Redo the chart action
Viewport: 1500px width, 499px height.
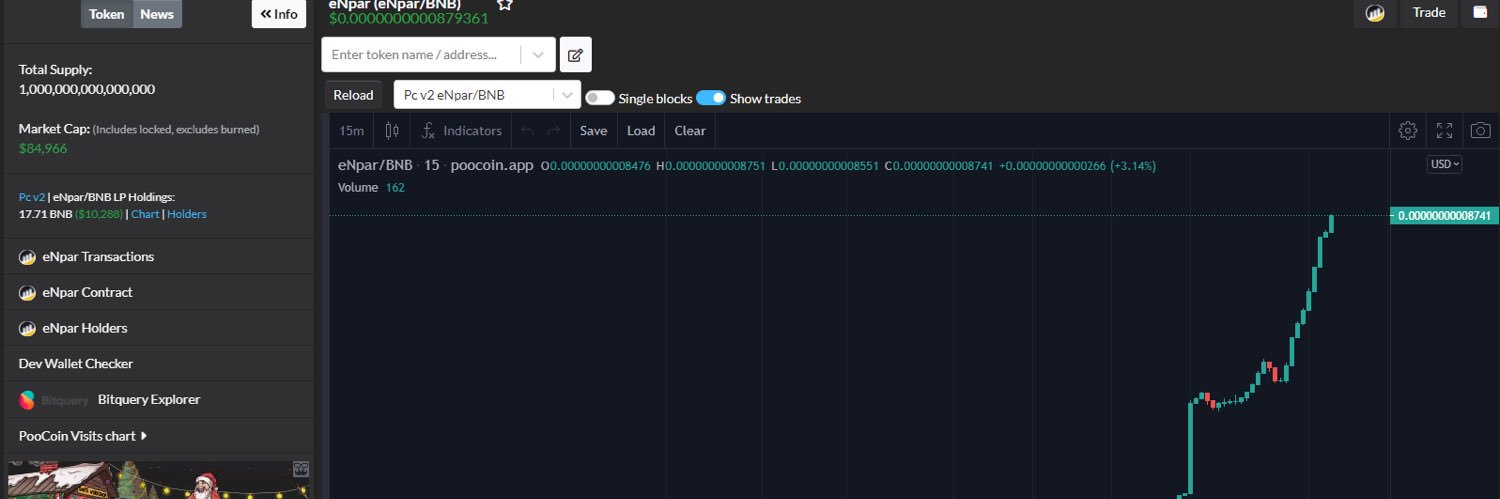coord(553,131)
